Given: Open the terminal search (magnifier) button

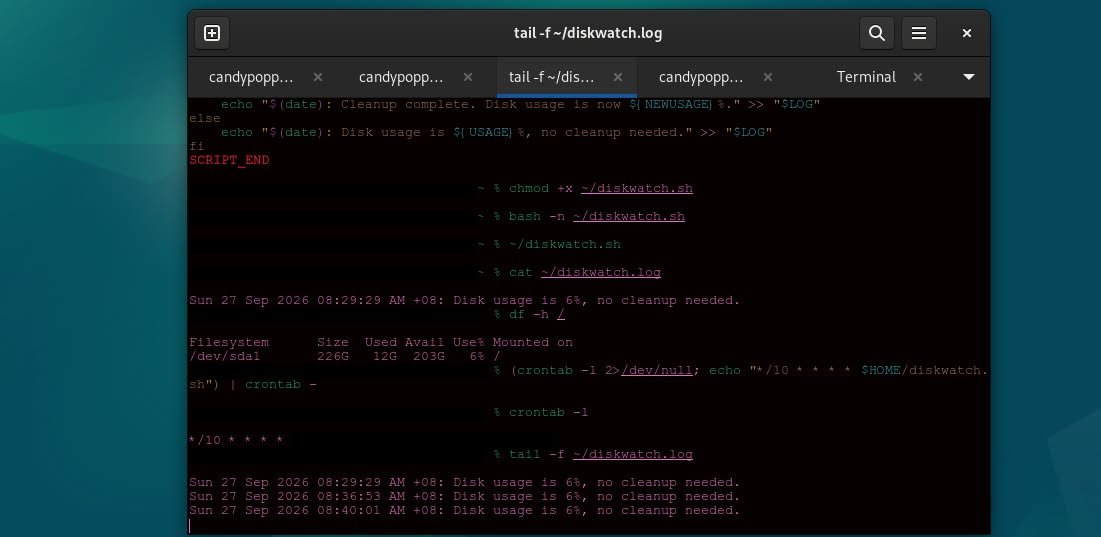Looking at the screenshot, I should (876, 33).
